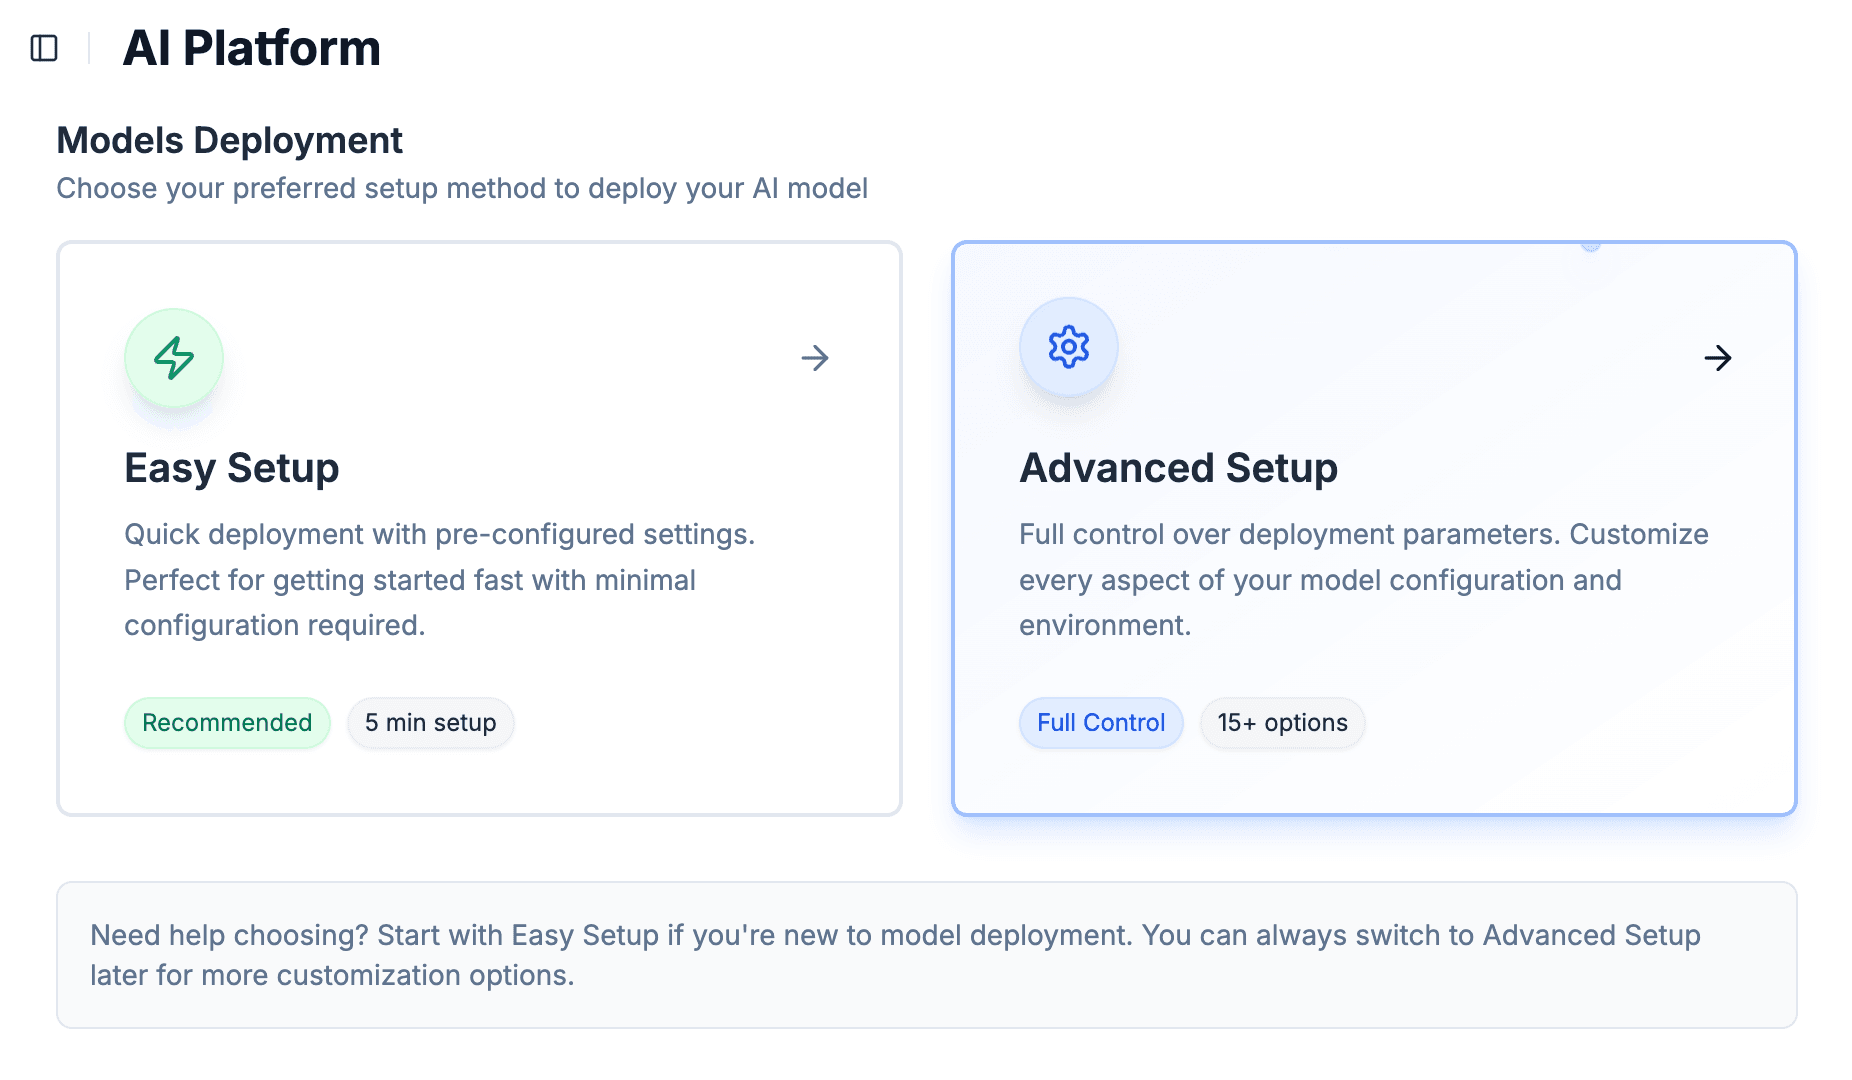1852x1080 pixels.
Task: Click the arrow on Easy Setup card
Action: click(815, 358)
